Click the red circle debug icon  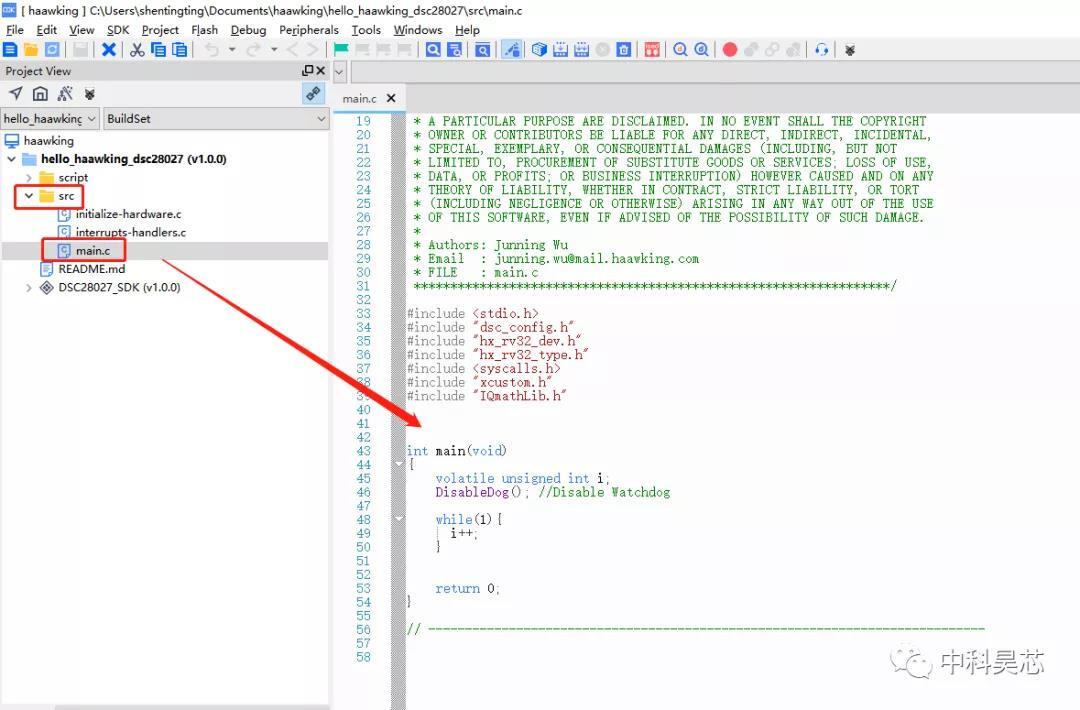point(730,50)
